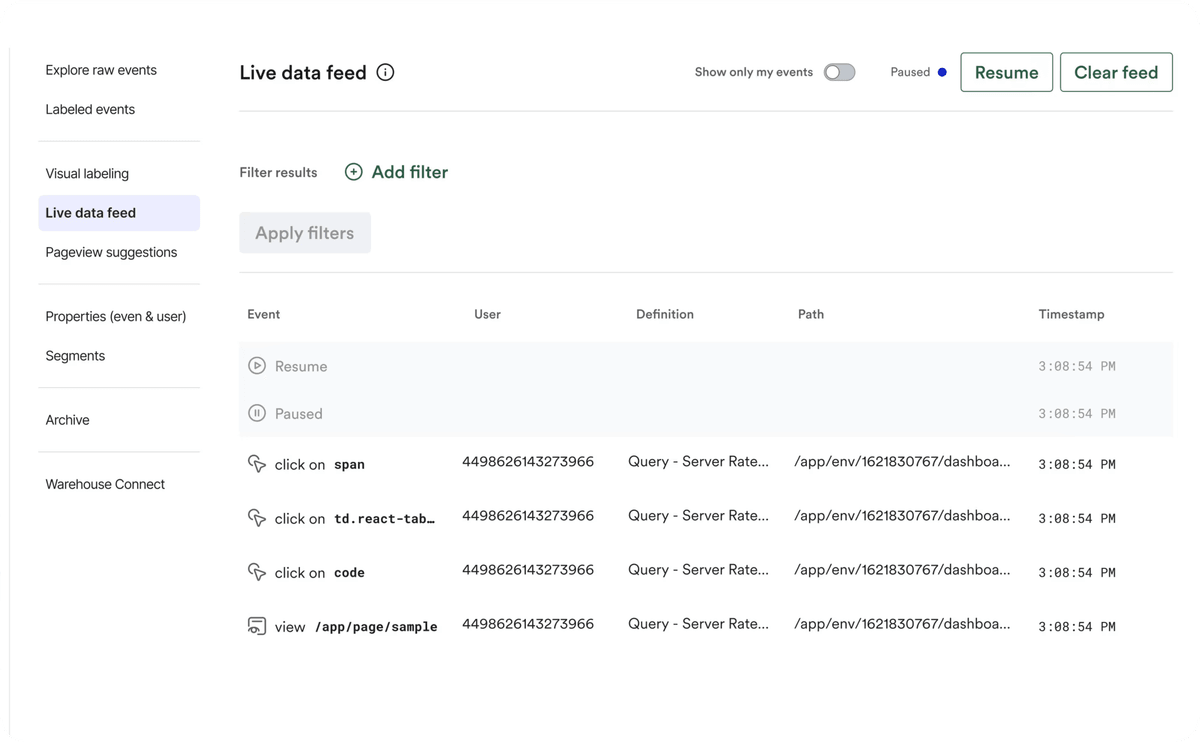Open Properties (even & user)
This screenshot has width=1200, height=742.
coord(116,316)
